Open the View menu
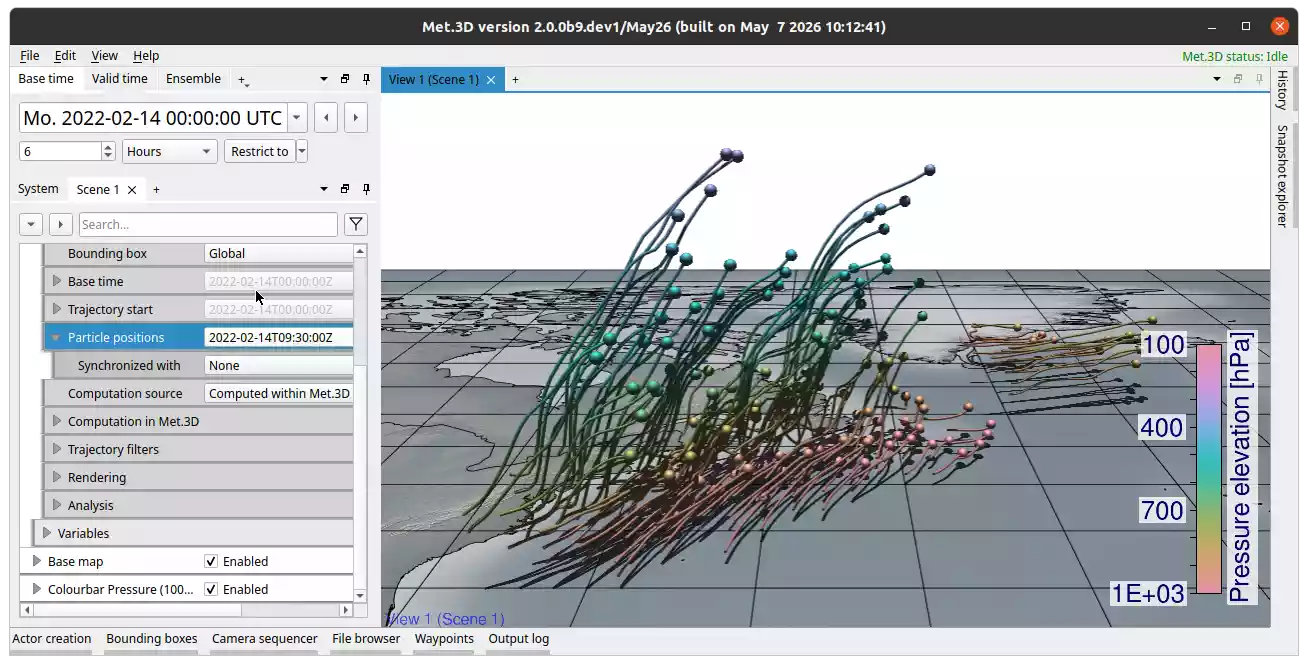 pos(104,56)
